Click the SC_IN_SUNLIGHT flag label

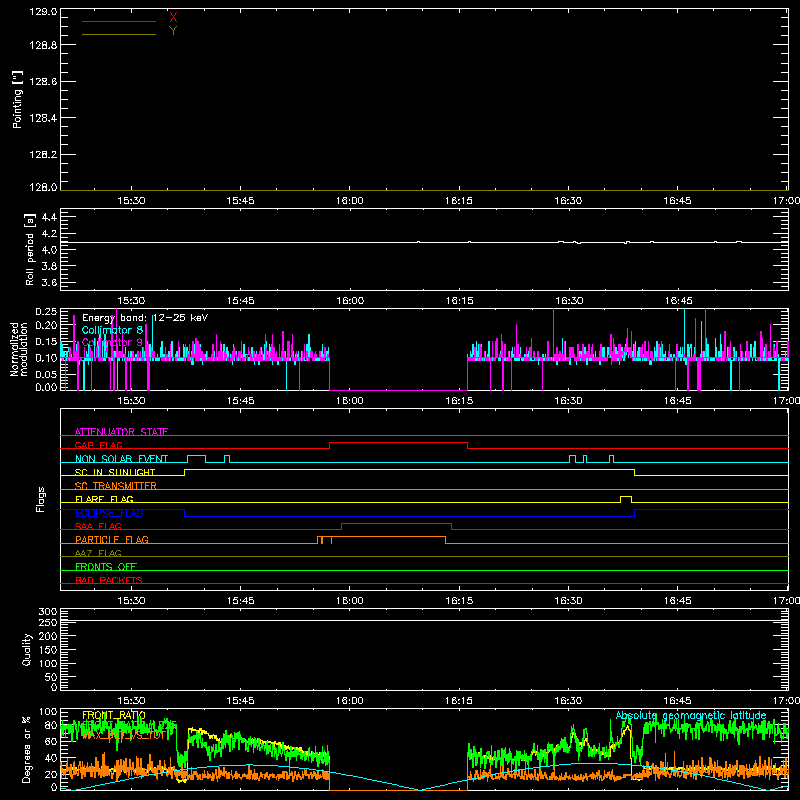coord(115,472)
